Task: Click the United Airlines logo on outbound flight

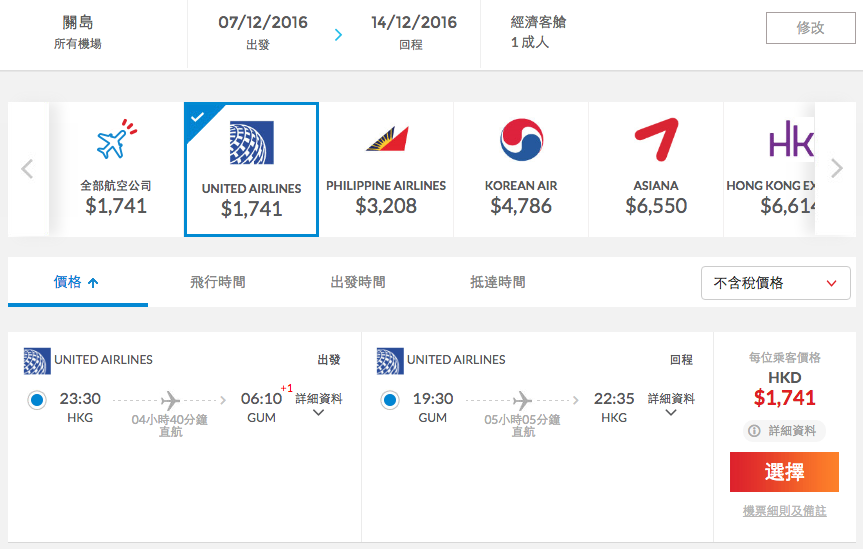Action: 37,361
